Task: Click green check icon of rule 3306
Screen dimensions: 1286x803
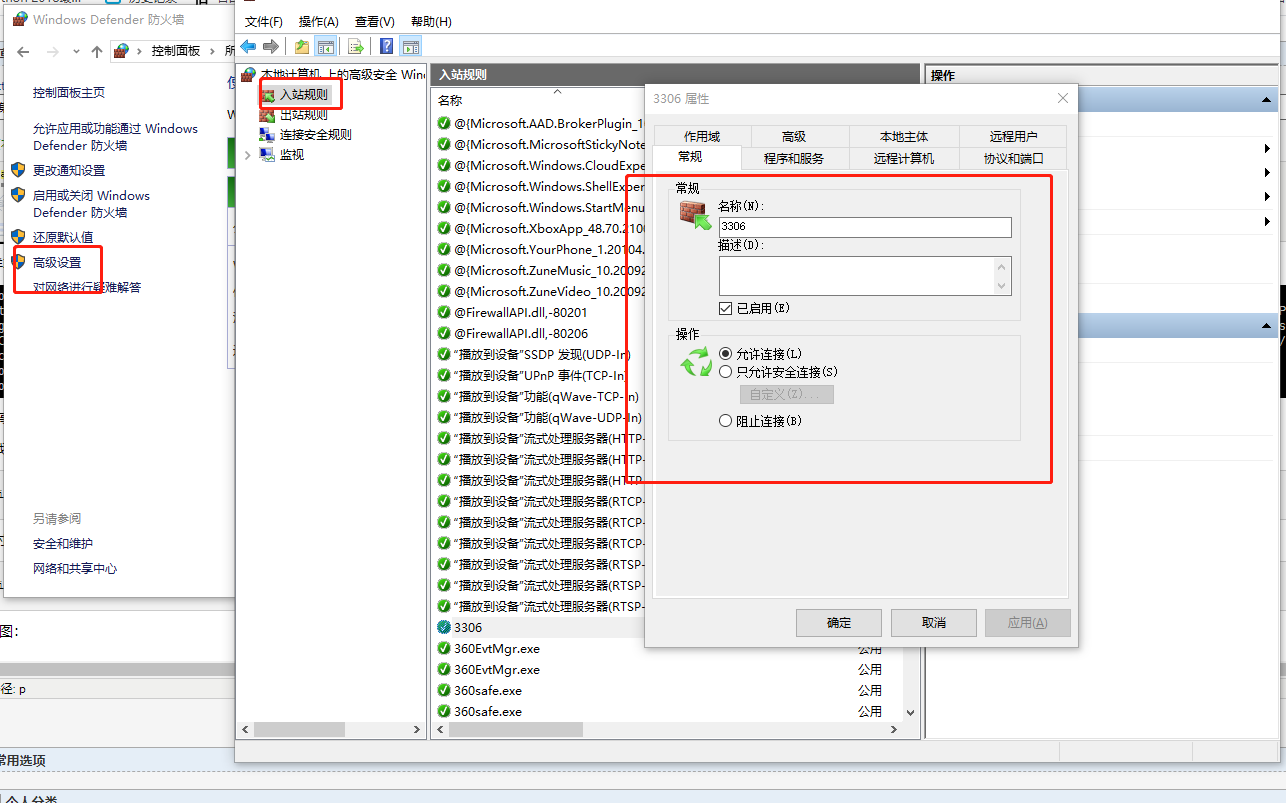Action: click(444, 628)
